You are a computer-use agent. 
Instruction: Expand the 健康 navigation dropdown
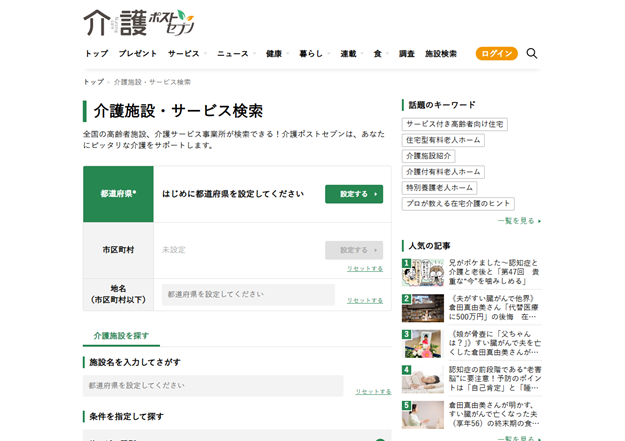click(277, 53)
